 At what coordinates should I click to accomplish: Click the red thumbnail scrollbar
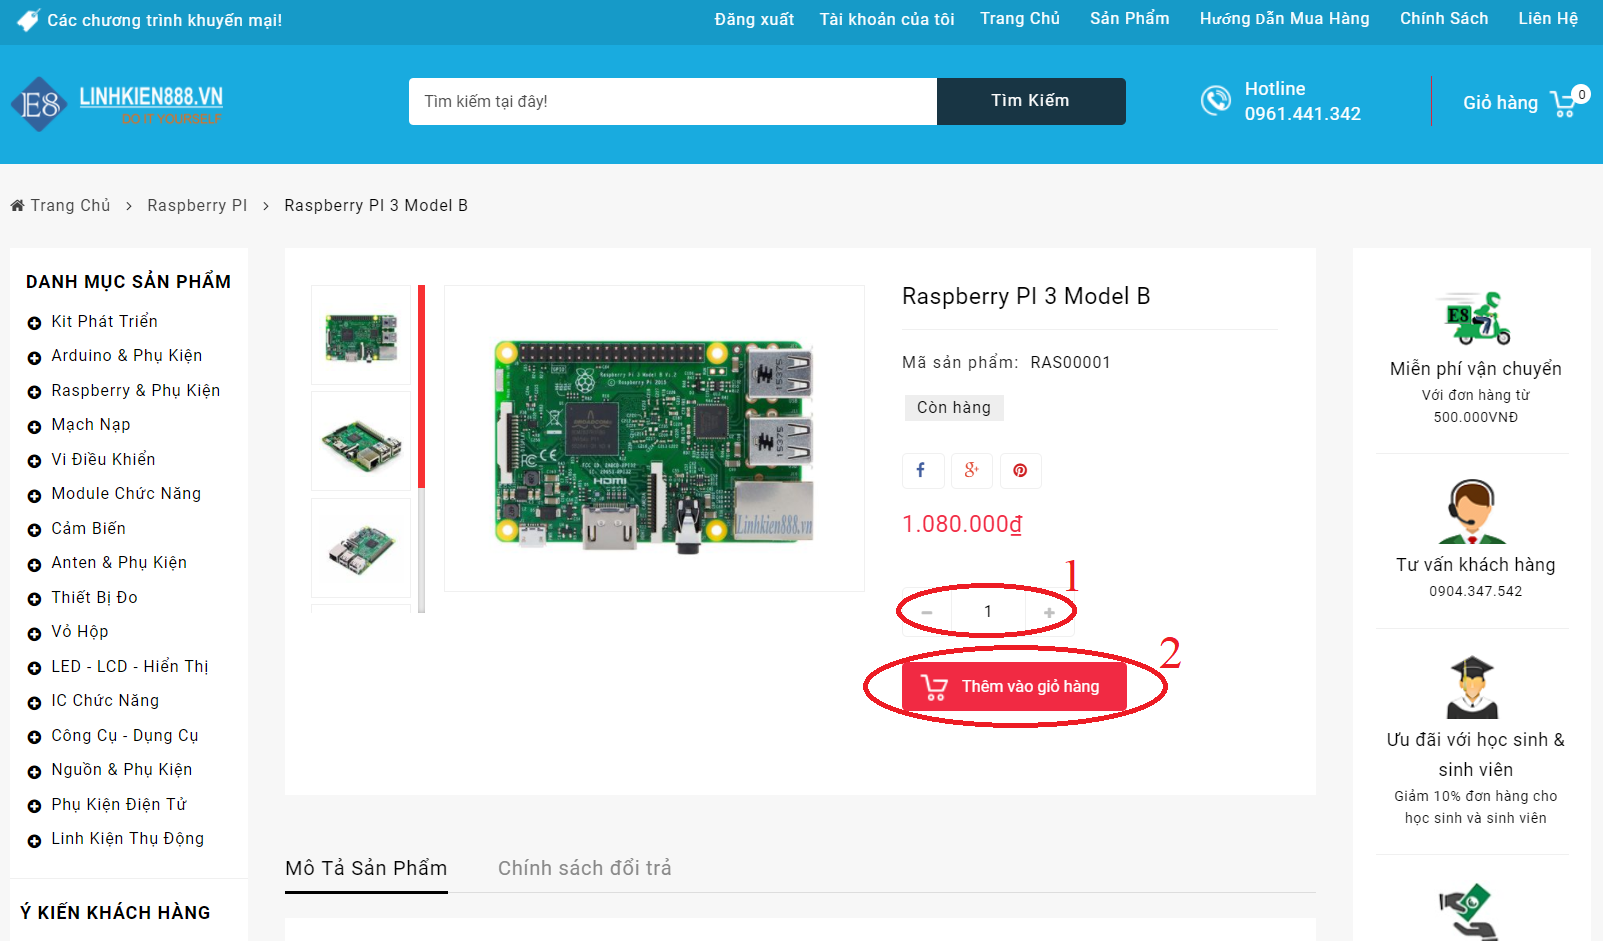tap(422, 387)
